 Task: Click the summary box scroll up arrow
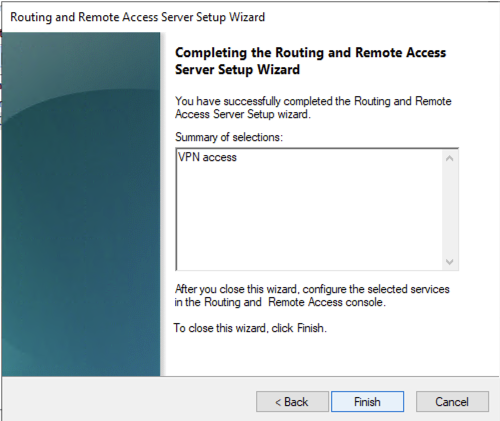coord(450,158)
